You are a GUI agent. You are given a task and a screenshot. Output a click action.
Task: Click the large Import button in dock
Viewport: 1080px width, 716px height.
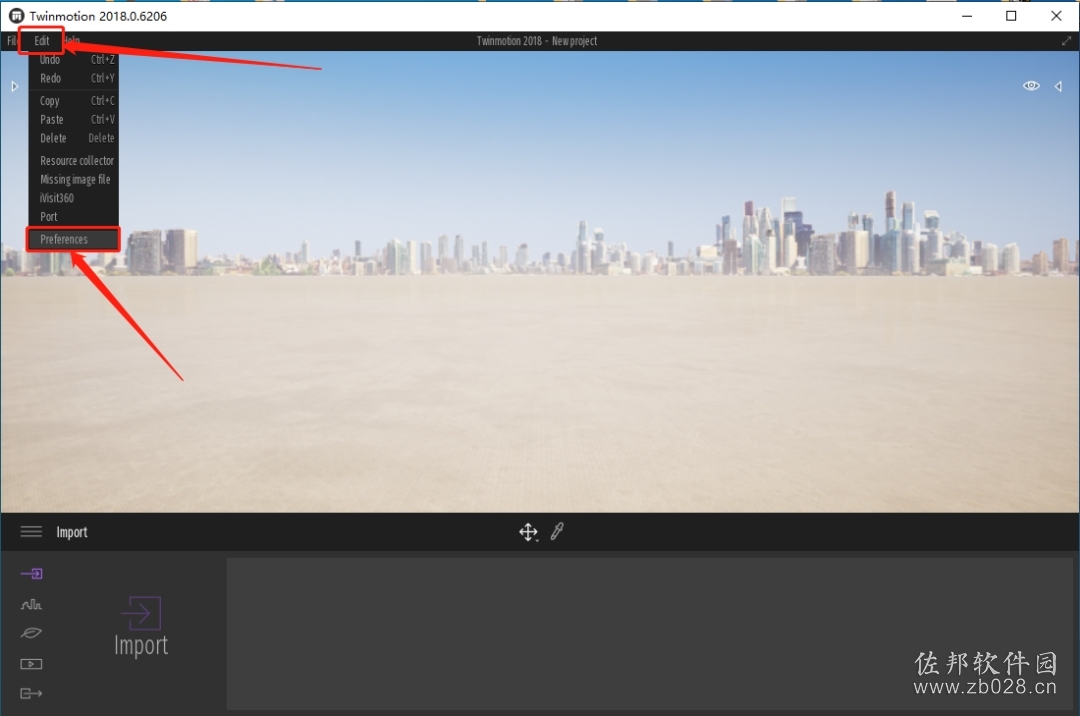[x=141, y=626]
